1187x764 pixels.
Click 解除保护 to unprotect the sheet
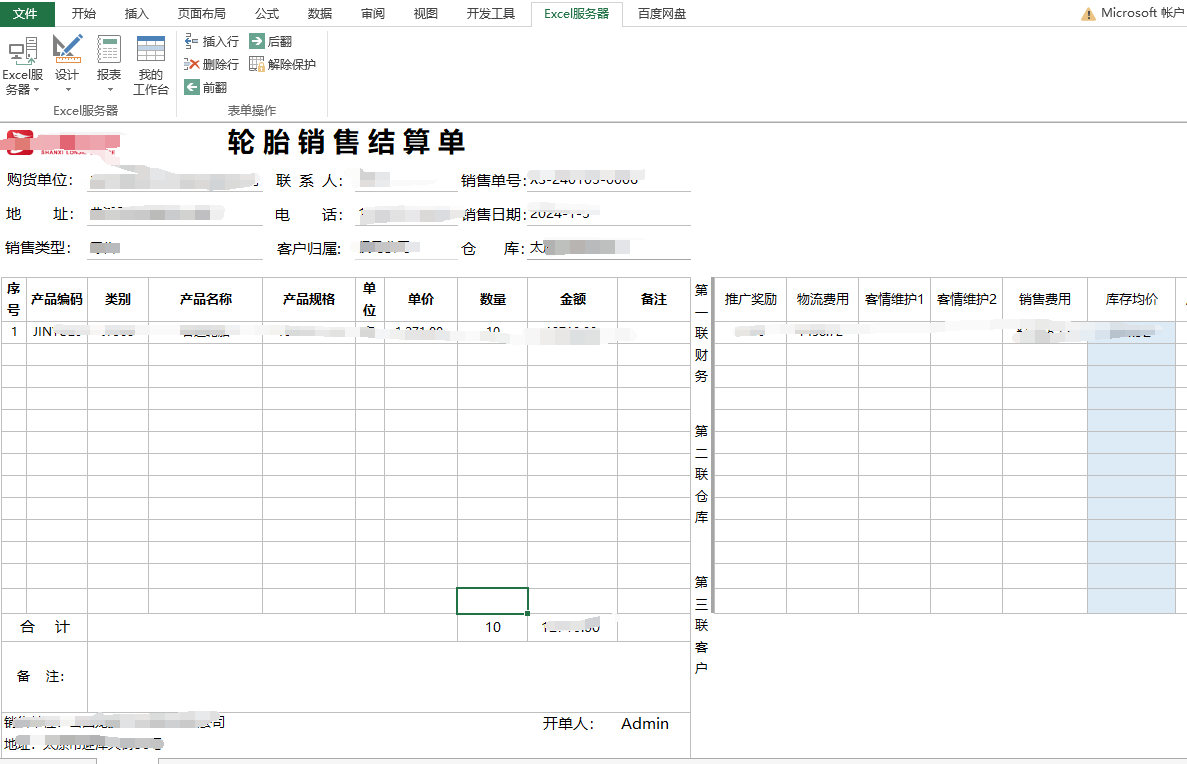282,64
